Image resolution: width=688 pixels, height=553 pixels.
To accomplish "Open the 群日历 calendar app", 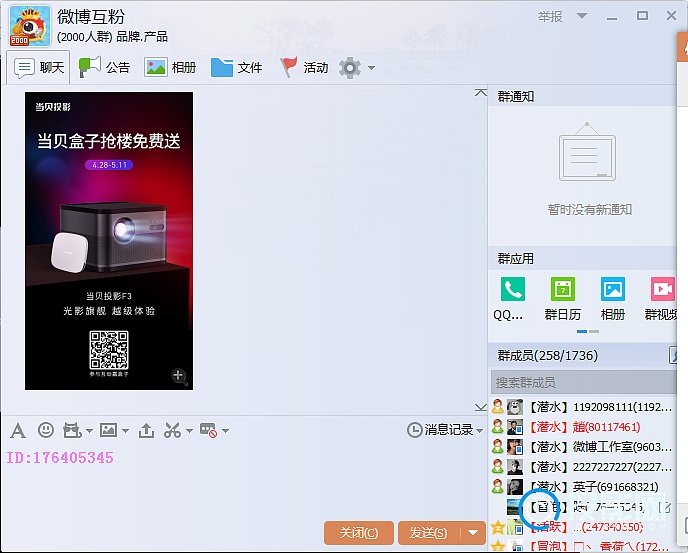I will coord(562,297).
